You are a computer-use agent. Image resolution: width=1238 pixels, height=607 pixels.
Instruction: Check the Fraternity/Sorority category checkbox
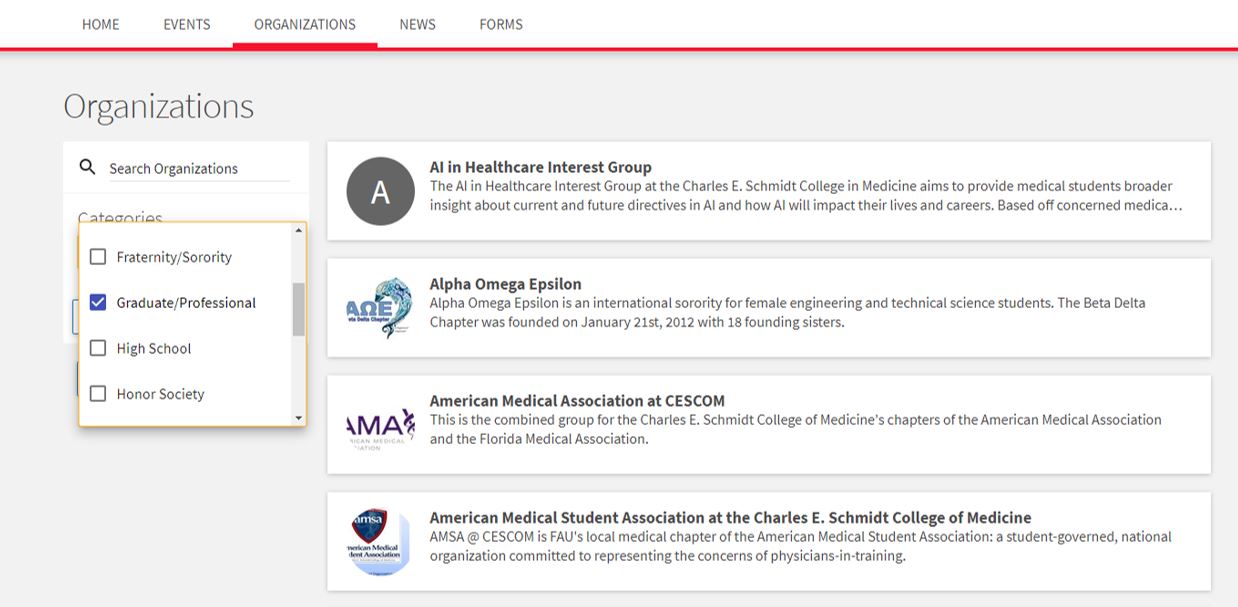coord(98,257)
